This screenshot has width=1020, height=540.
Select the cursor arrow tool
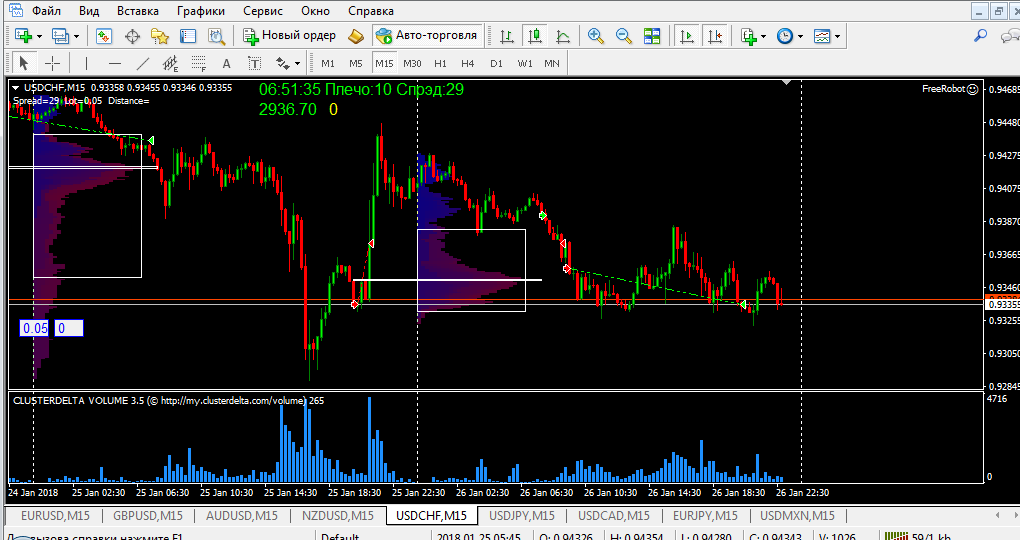pos(24,63)
